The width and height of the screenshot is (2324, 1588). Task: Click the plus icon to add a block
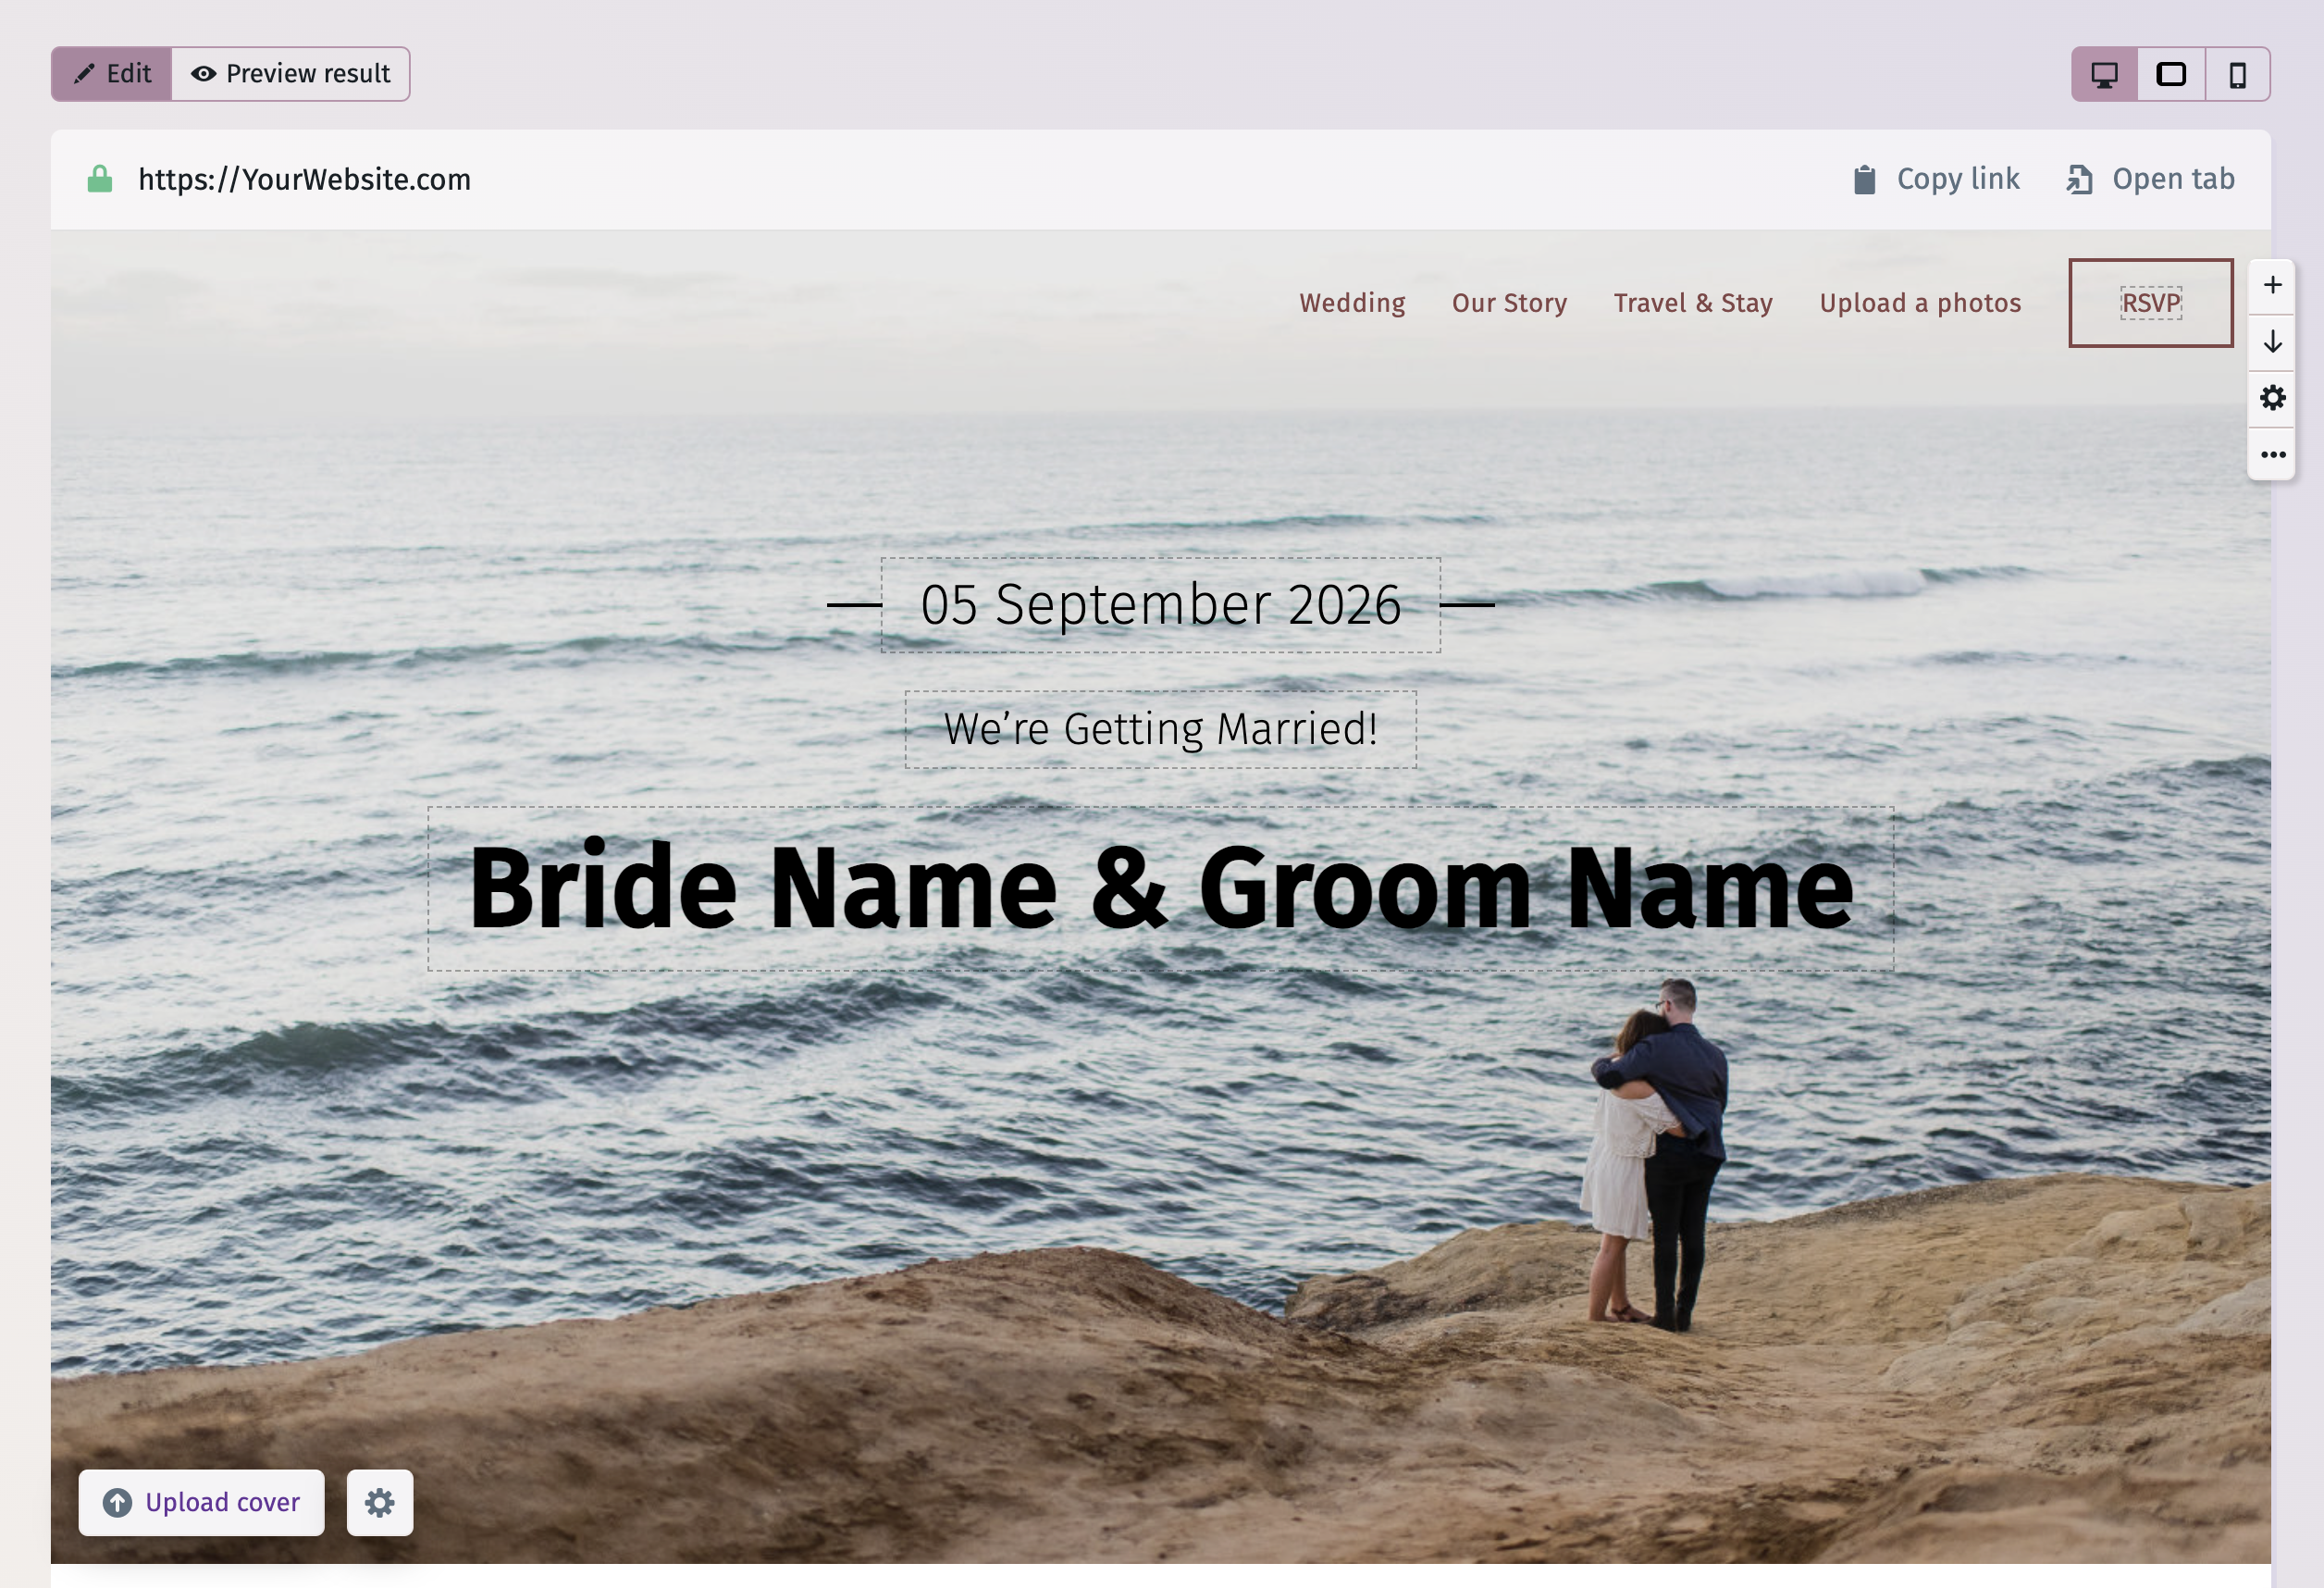pos(2272,286)
